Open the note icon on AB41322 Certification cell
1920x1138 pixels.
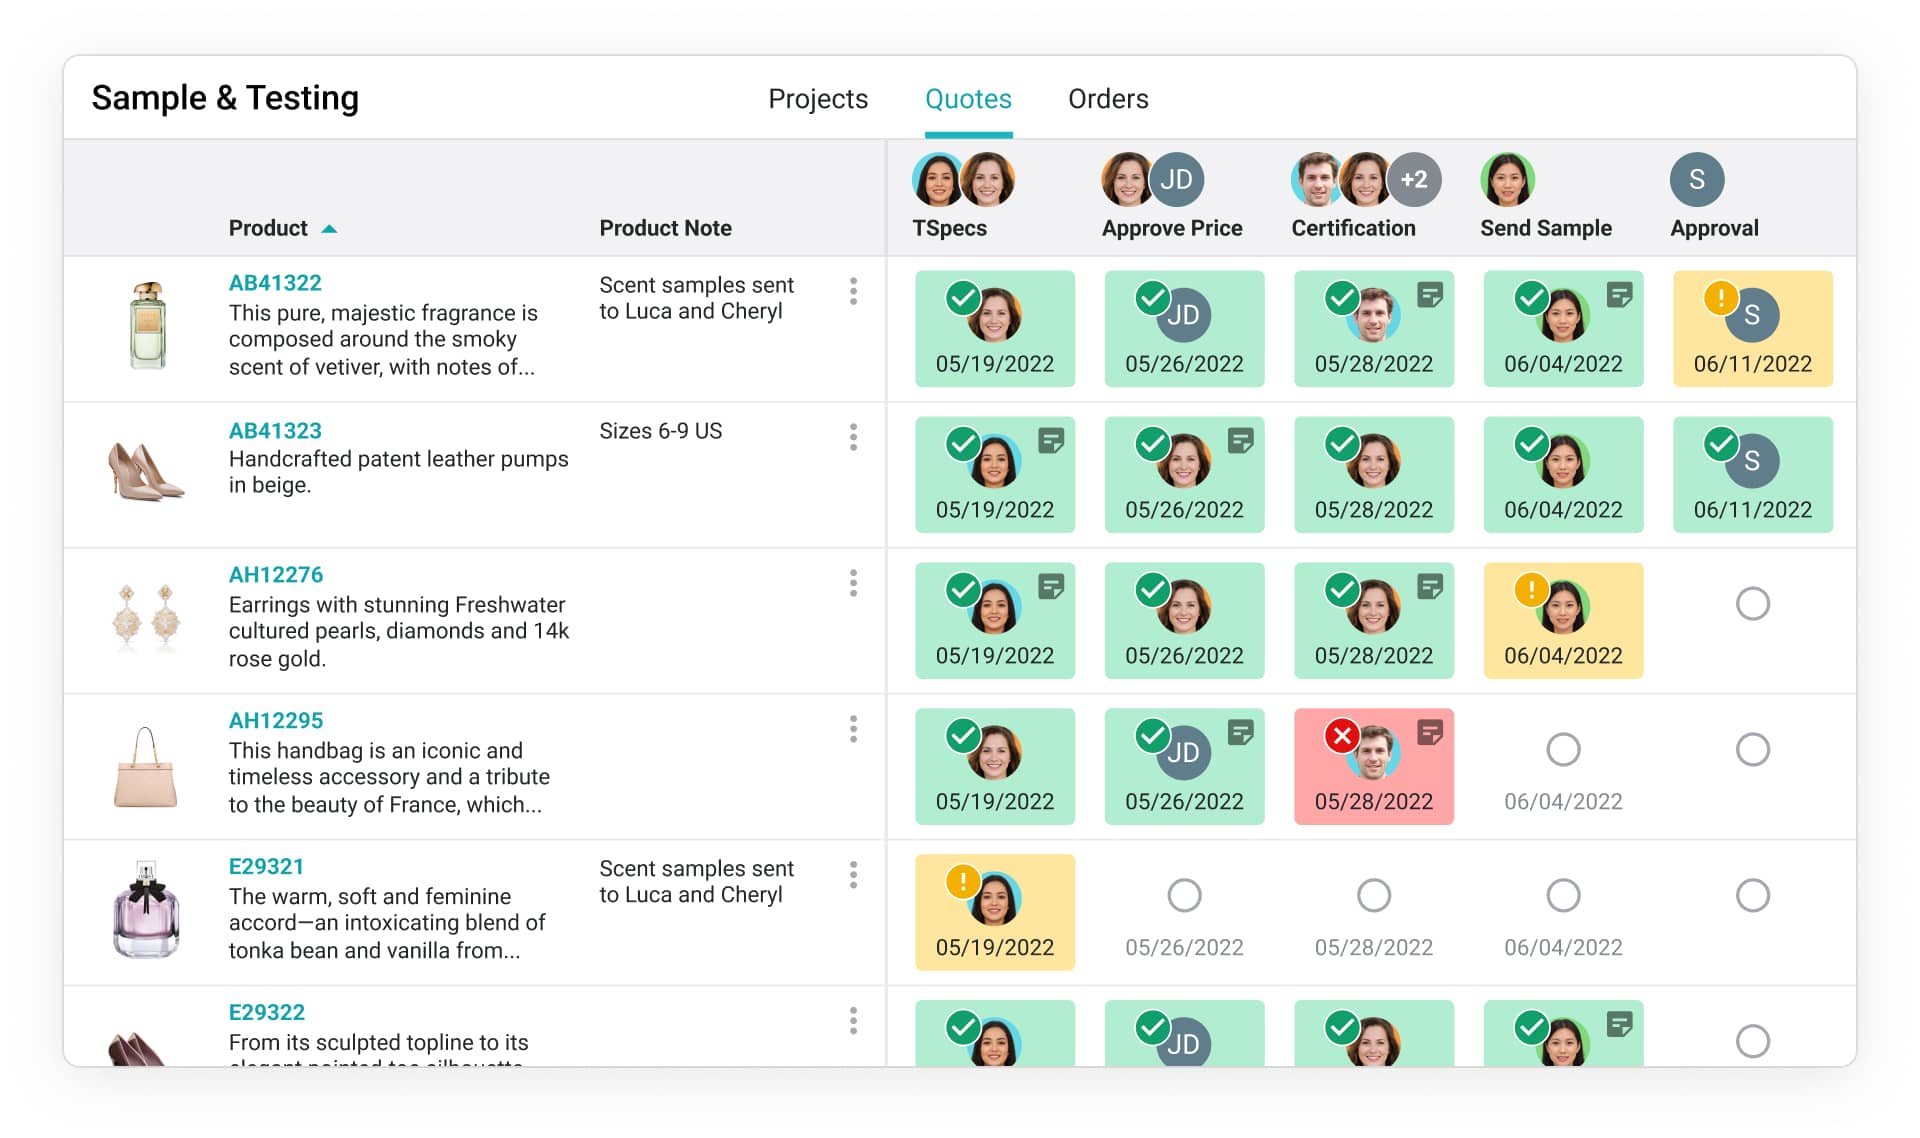1430,295
